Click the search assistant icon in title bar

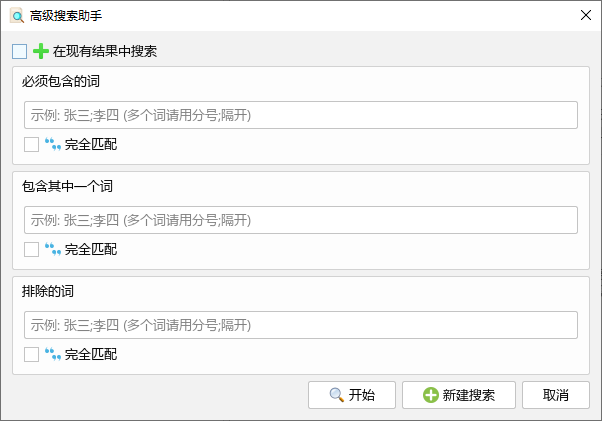(x=16, y=15)
